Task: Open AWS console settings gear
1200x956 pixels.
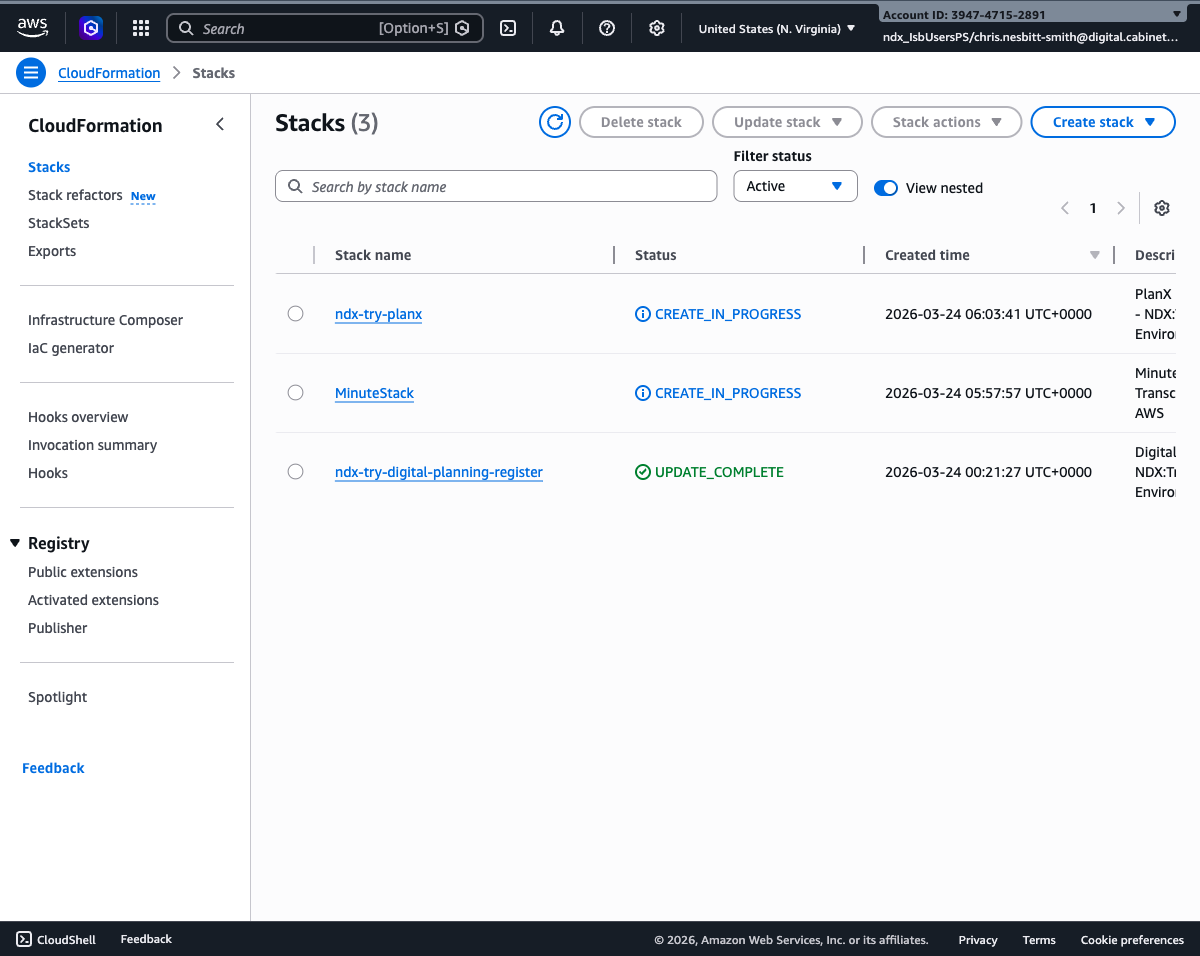Action: pos(657,28)
